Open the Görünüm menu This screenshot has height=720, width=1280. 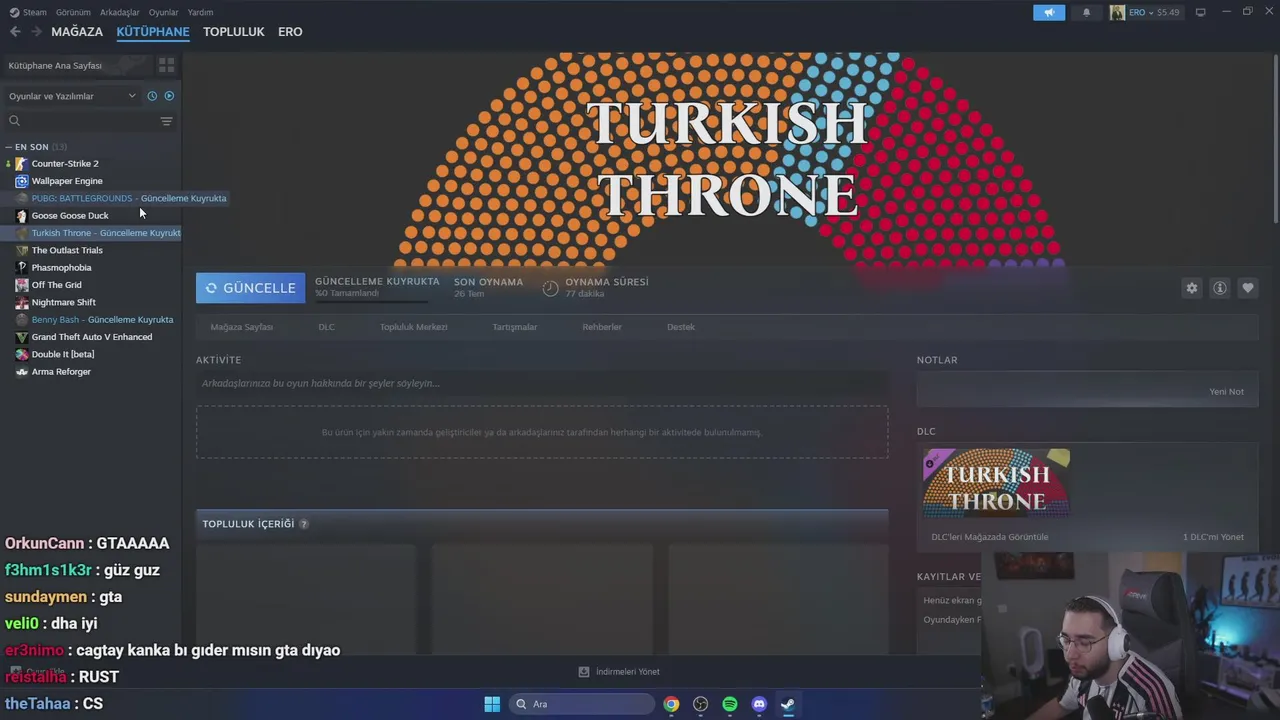tap(73, 12)
